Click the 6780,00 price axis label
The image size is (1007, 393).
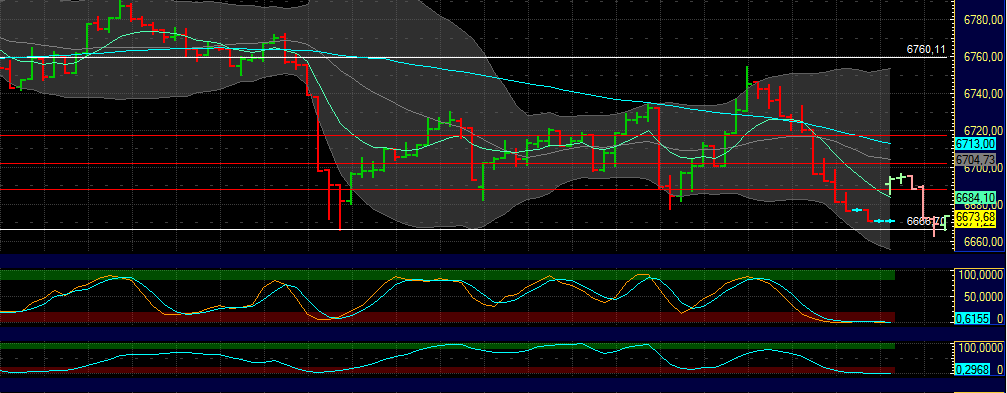pyautogui.click(x=983, y=21)
